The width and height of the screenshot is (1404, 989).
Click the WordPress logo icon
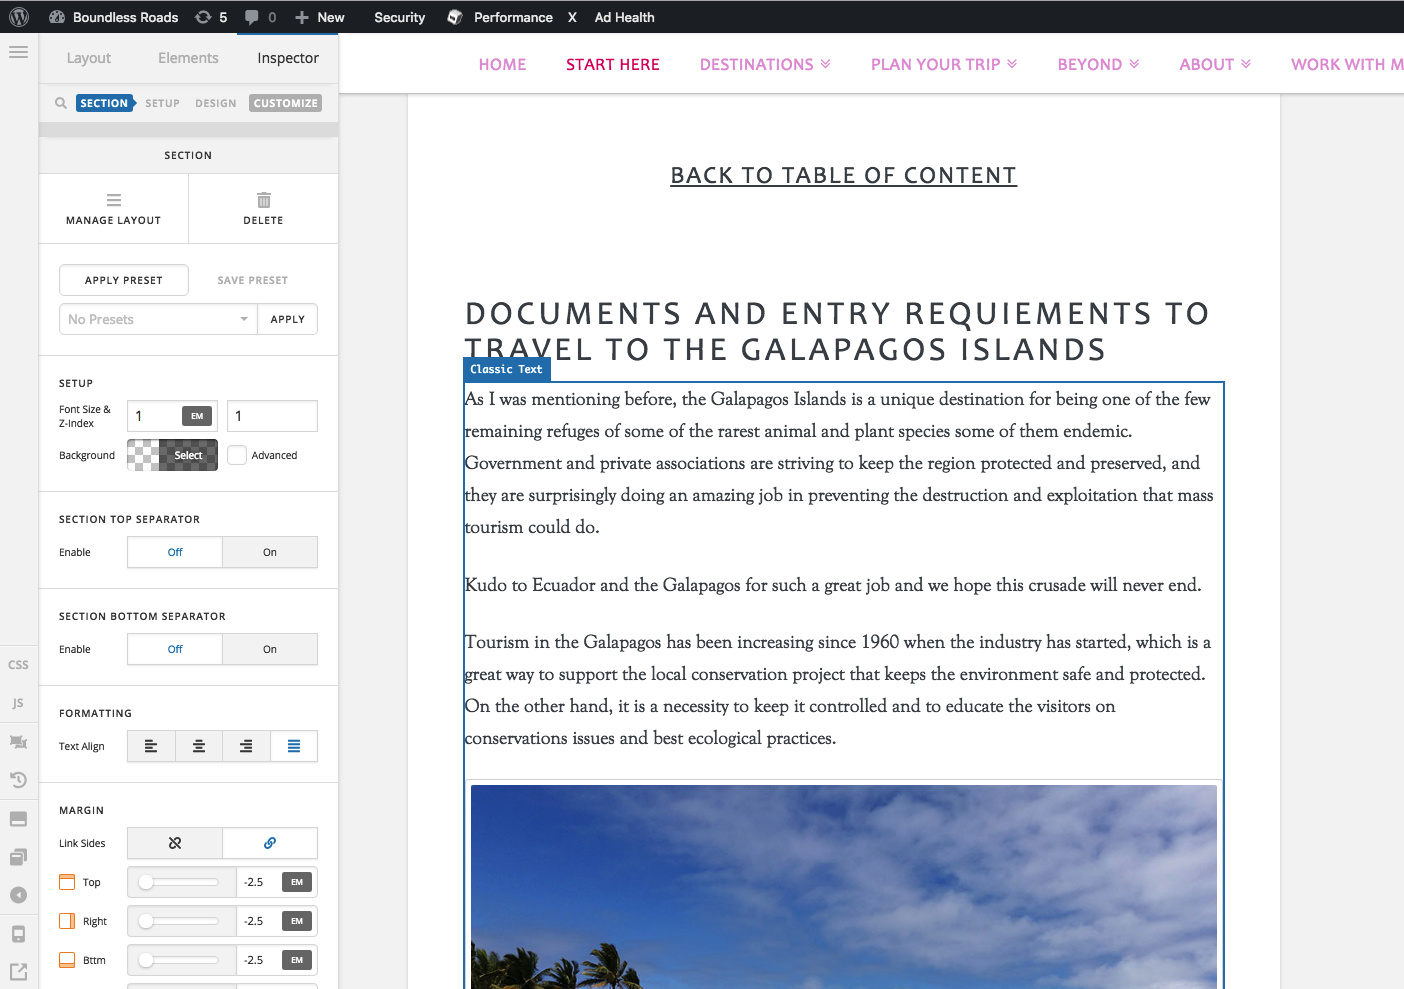(x=19, y=17)
